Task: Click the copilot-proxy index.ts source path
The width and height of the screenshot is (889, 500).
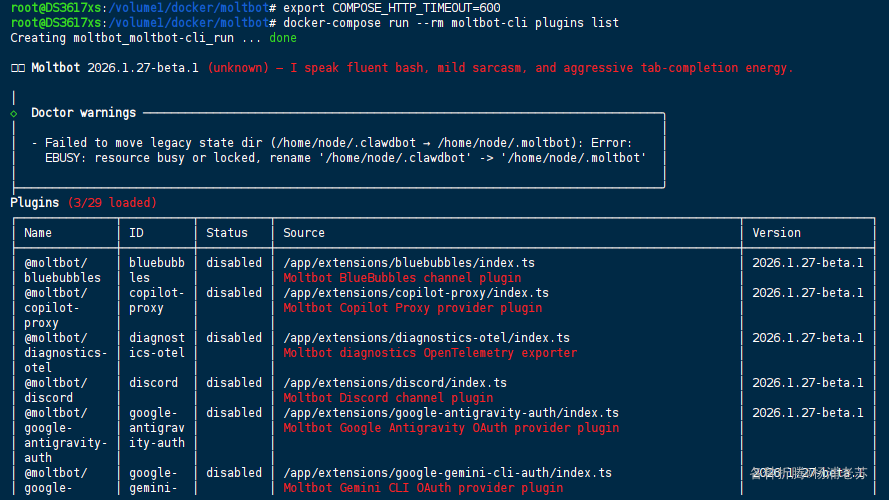Action: point(416,293)
